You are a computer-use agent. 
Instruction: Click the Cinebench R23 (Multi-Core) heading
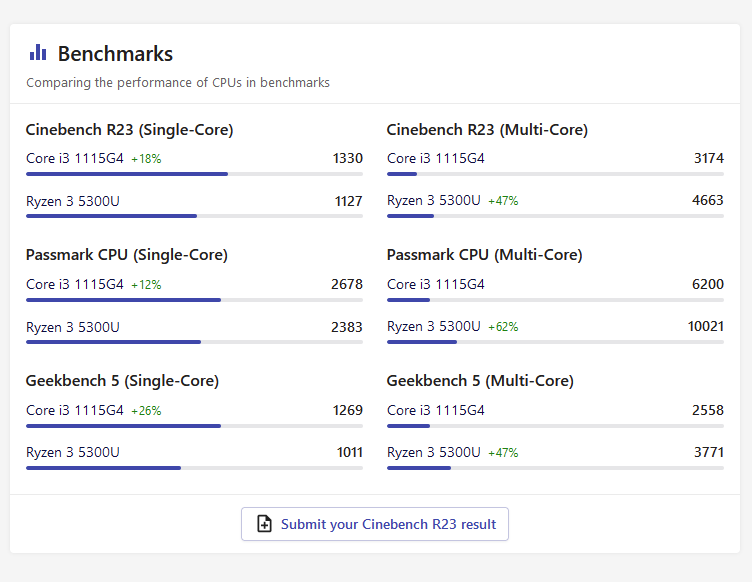(x=487, y=130)
